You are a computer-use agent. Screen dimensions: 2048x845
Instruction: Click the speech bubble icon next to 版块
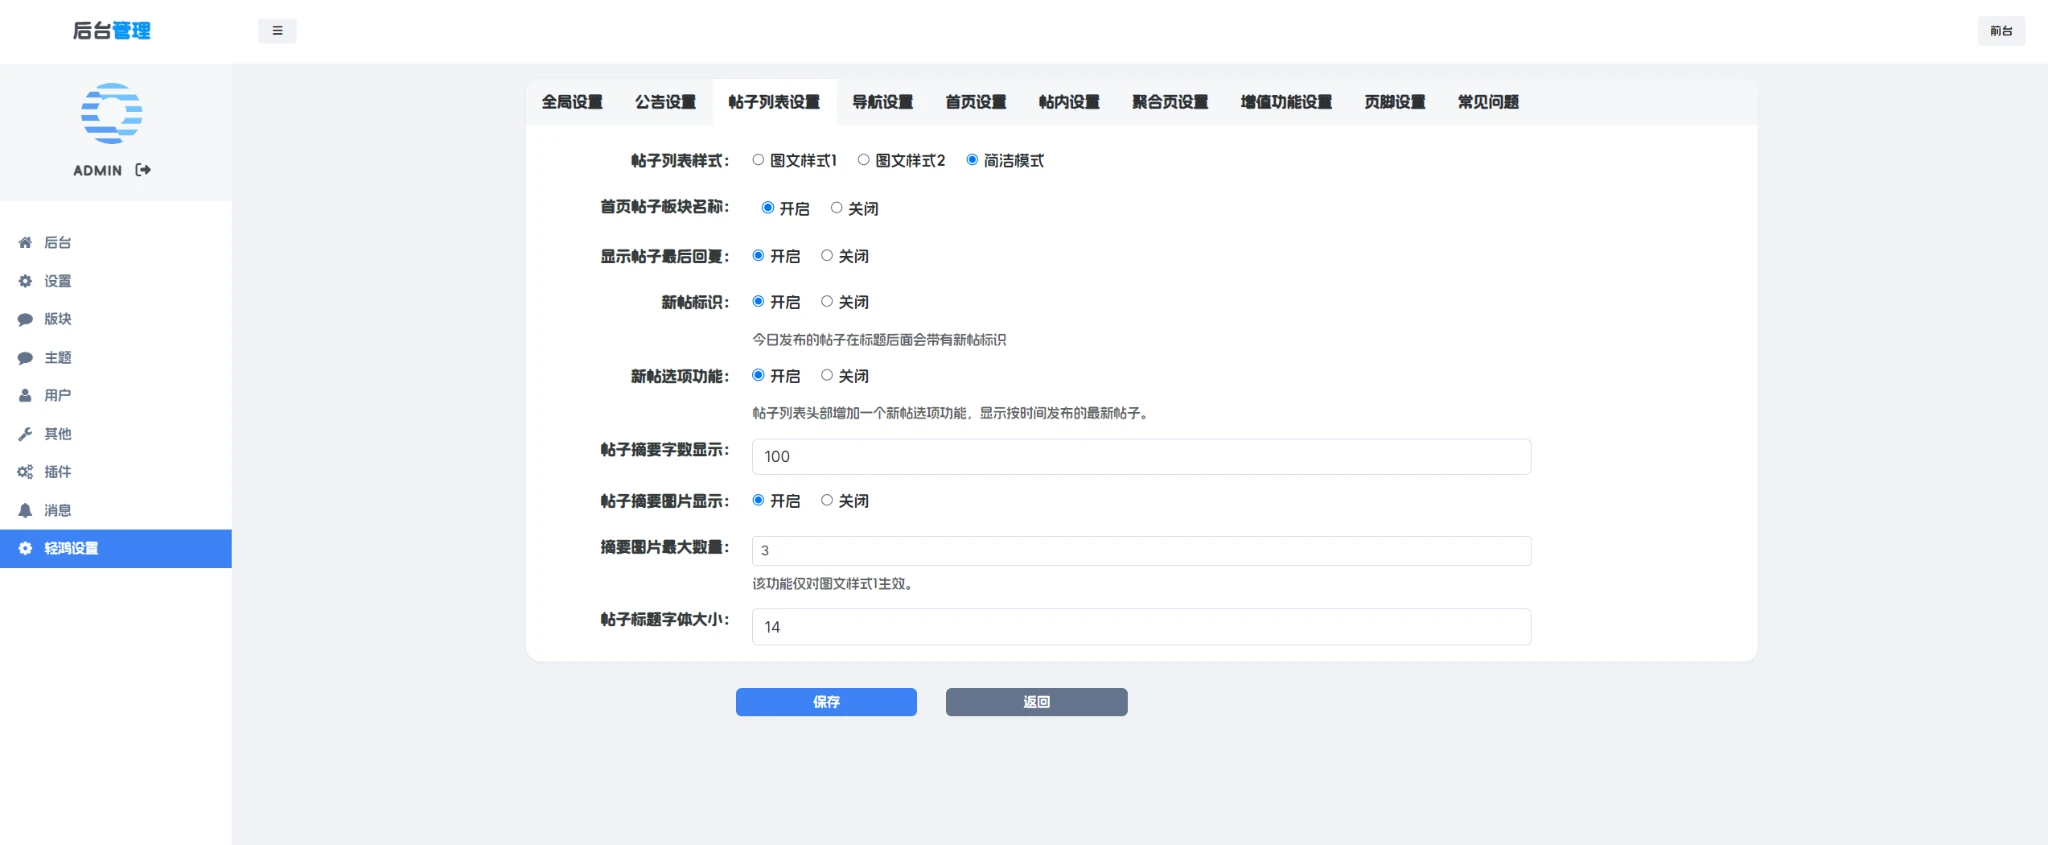(25, 319)
